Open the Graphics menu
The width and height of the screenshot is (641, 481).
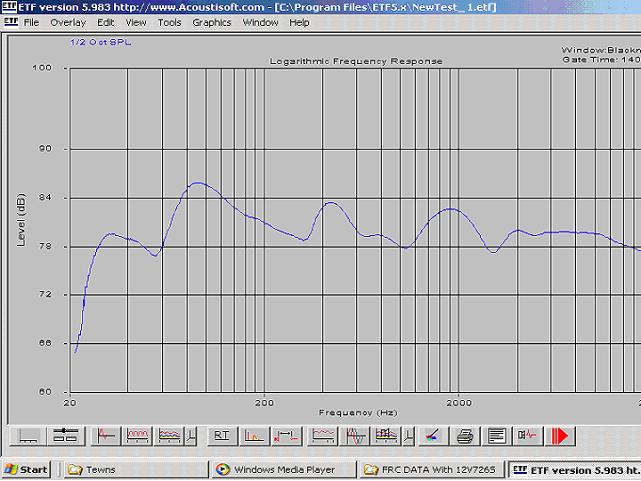pos(211,22)
